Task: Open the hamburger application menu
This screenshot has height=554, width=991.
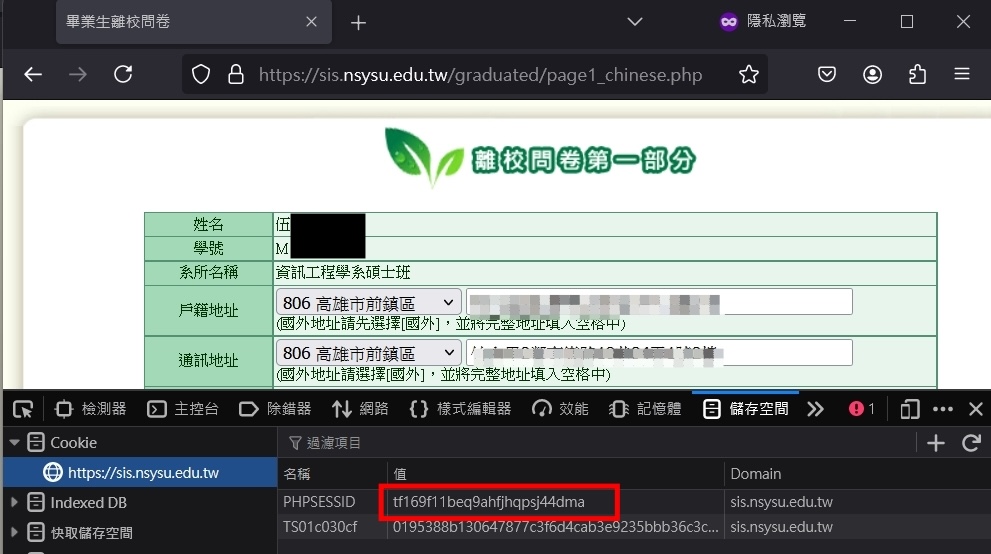Action: point(962,75)
